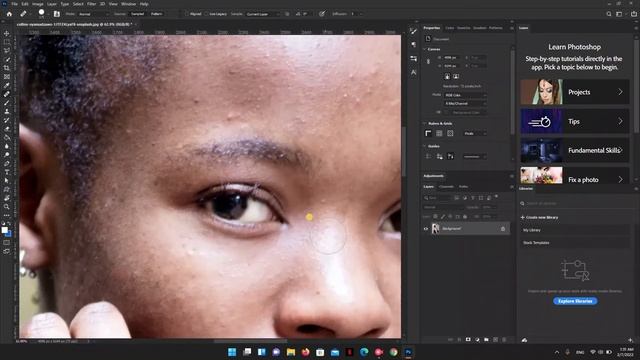Create a new adjustment layer from Layers bottom

click(x=477, y=340)
